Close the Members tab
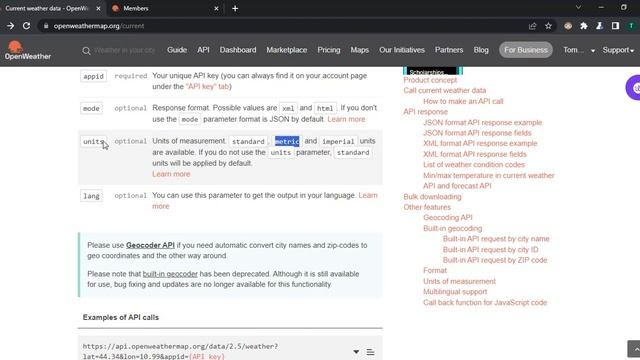The image size is (640, 360). 216,8
